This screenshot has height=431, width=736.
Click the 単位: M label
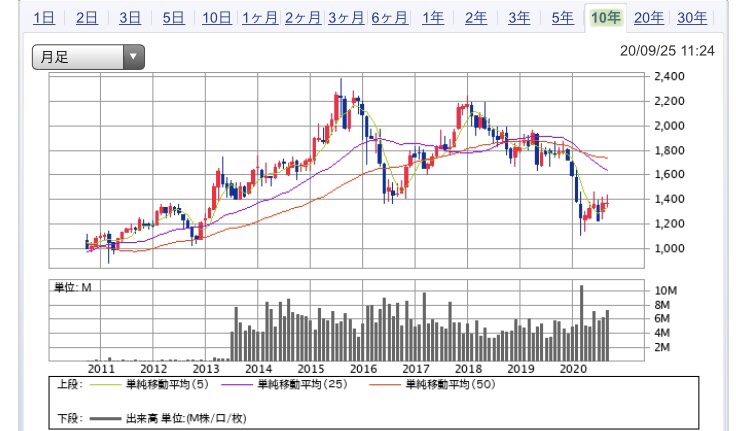pos(73,287)
